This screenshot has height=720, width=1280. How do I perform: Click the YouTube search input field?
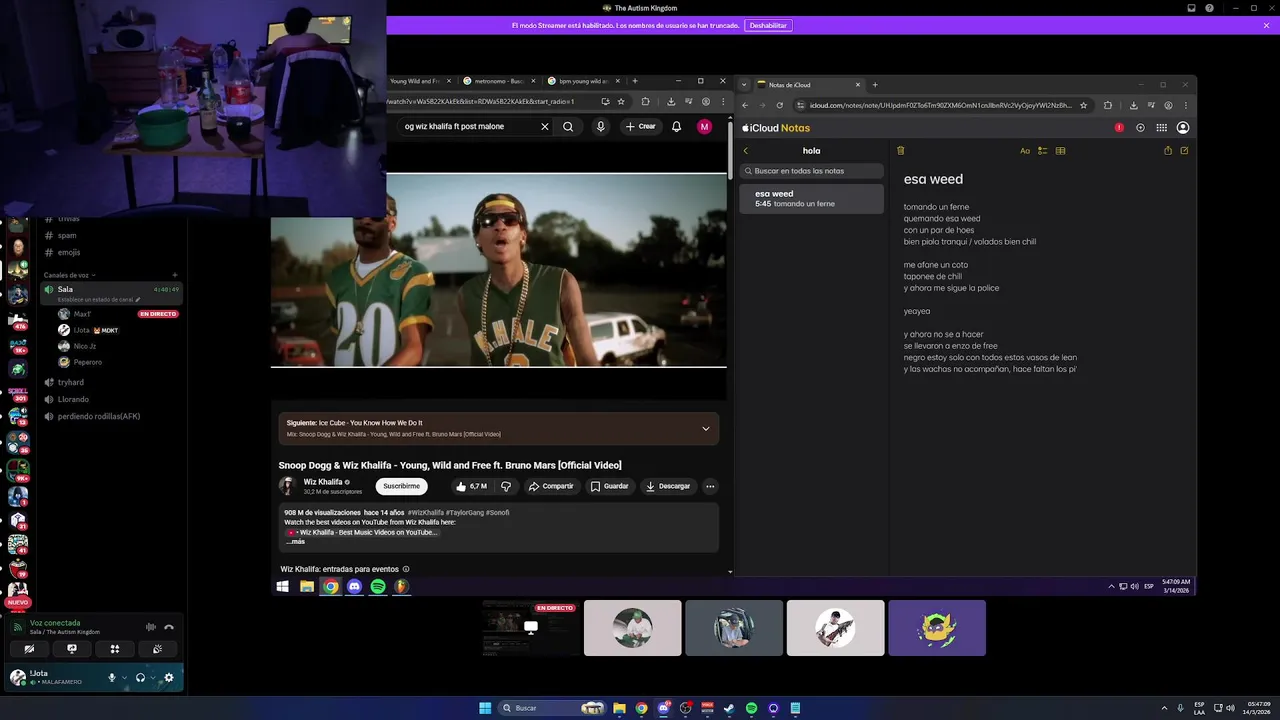[x=470, y=126]
